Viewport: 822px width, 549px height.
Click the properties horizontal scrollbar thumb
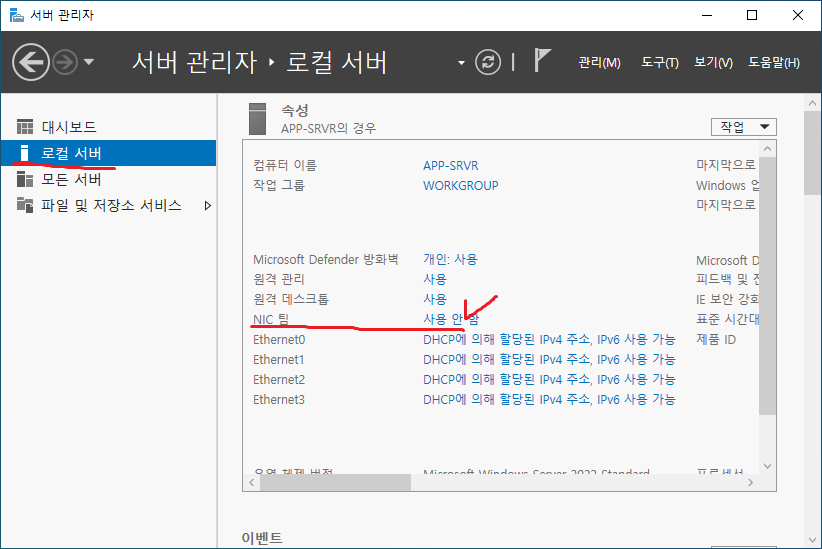pos(336,482)
